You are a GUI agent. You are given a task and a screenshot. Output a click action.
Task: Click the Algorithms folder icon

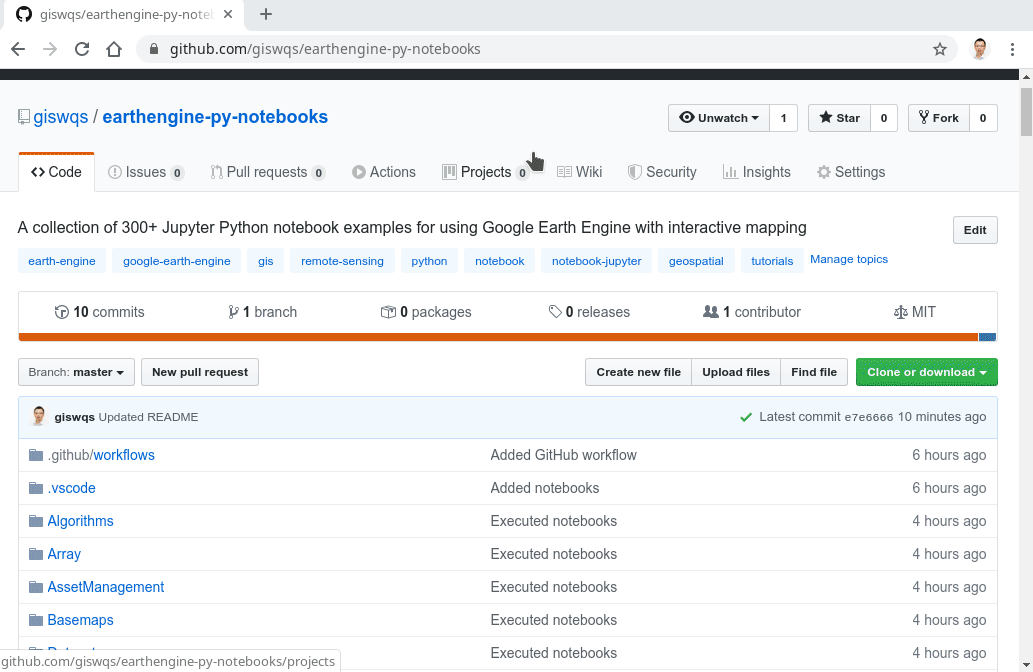(36, 521)
